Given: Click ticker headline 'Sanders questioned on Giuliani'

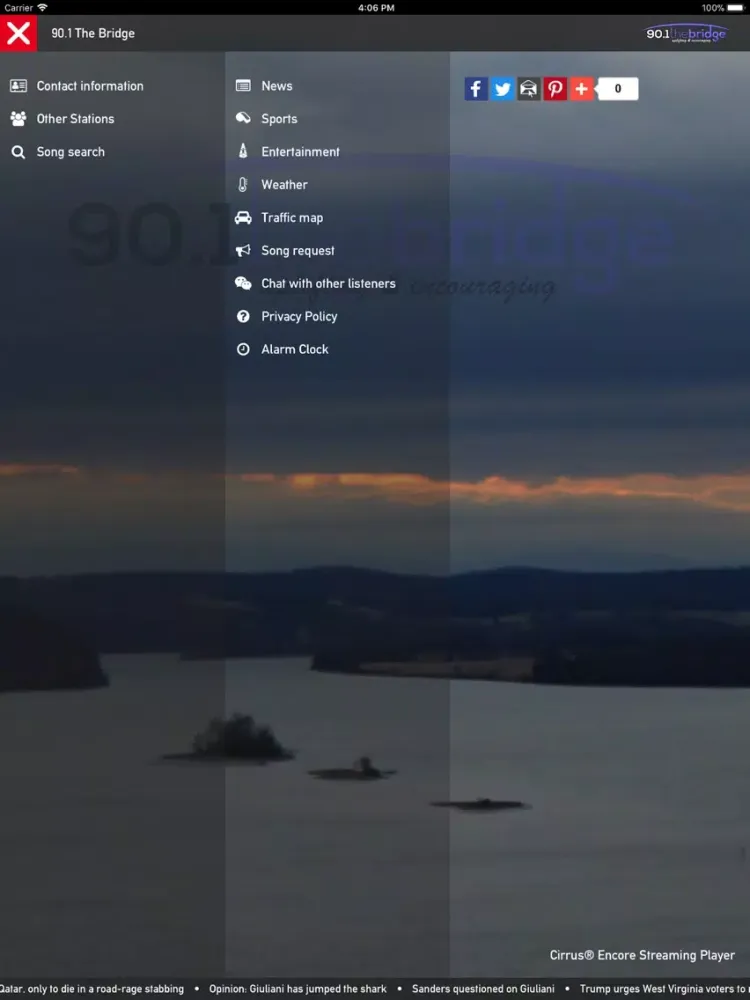Looking at the screenshot, I should (483, 989).
